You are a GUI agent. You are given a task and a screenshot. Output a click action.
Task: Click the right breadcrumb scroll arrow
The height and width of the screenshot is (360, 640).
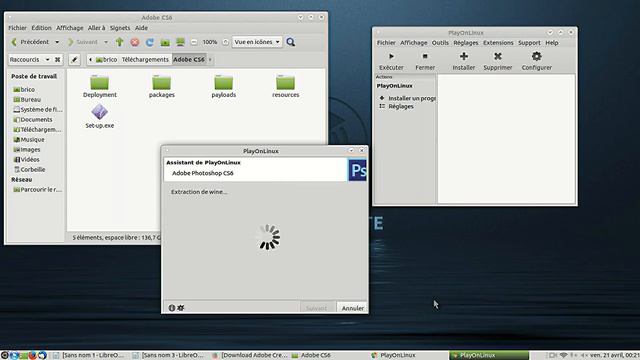click(210, 60)
